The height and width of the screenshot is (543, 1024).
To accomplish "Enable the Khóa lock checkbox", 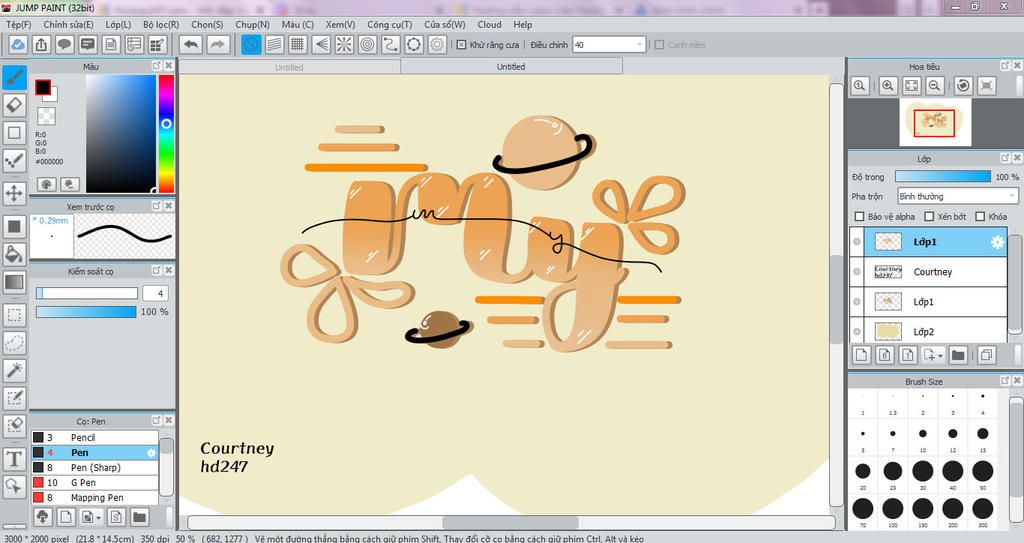I will (980, 216).
